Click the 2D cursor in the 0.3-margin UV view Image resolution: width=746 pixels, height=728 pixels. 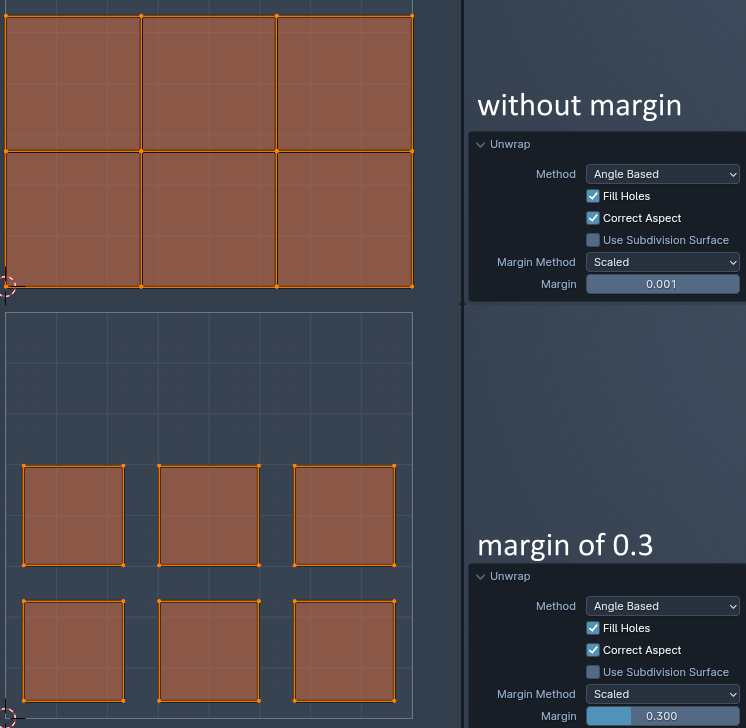(6, 717)
